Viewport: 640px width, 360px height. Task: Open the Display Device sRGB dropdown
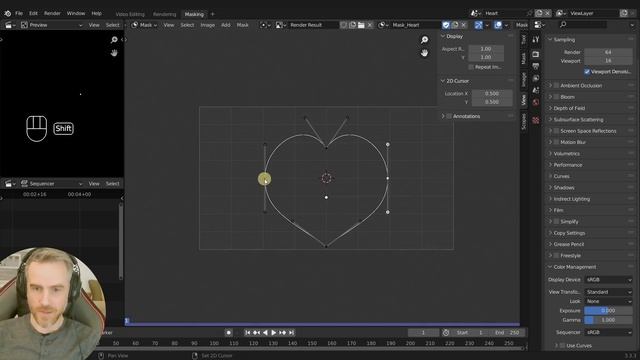pos(609,280)
